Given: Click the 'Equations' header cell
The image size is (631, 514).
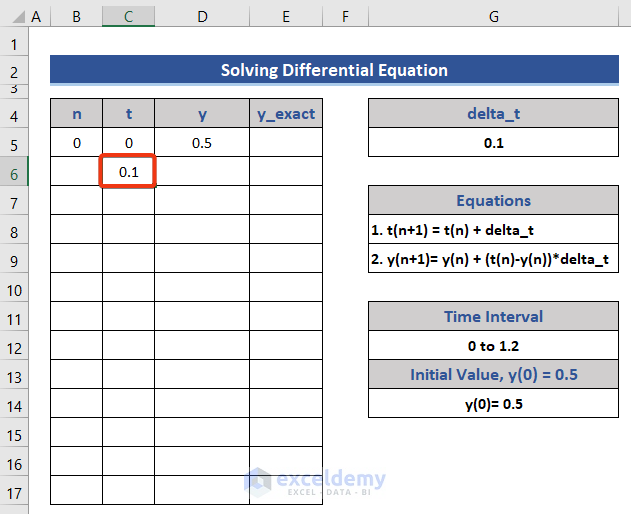Looking at the screenshot, I should tap(493, 201).
